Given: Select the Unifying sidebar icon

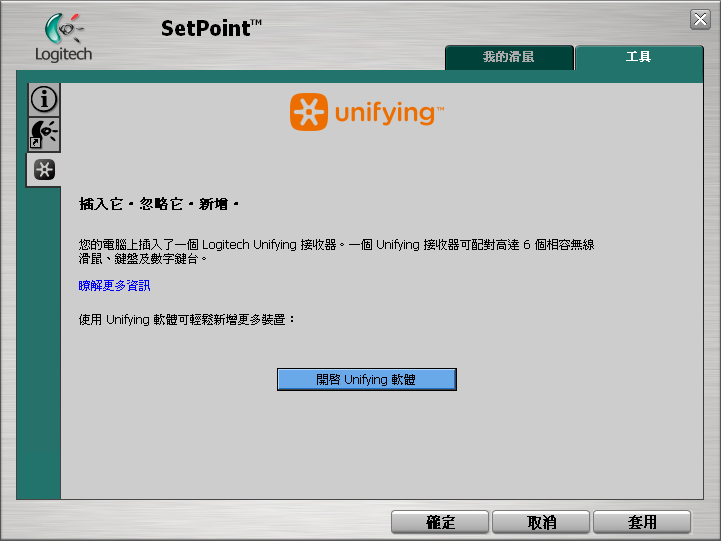Looking at the screenshot, I should [x=44, y=170].
